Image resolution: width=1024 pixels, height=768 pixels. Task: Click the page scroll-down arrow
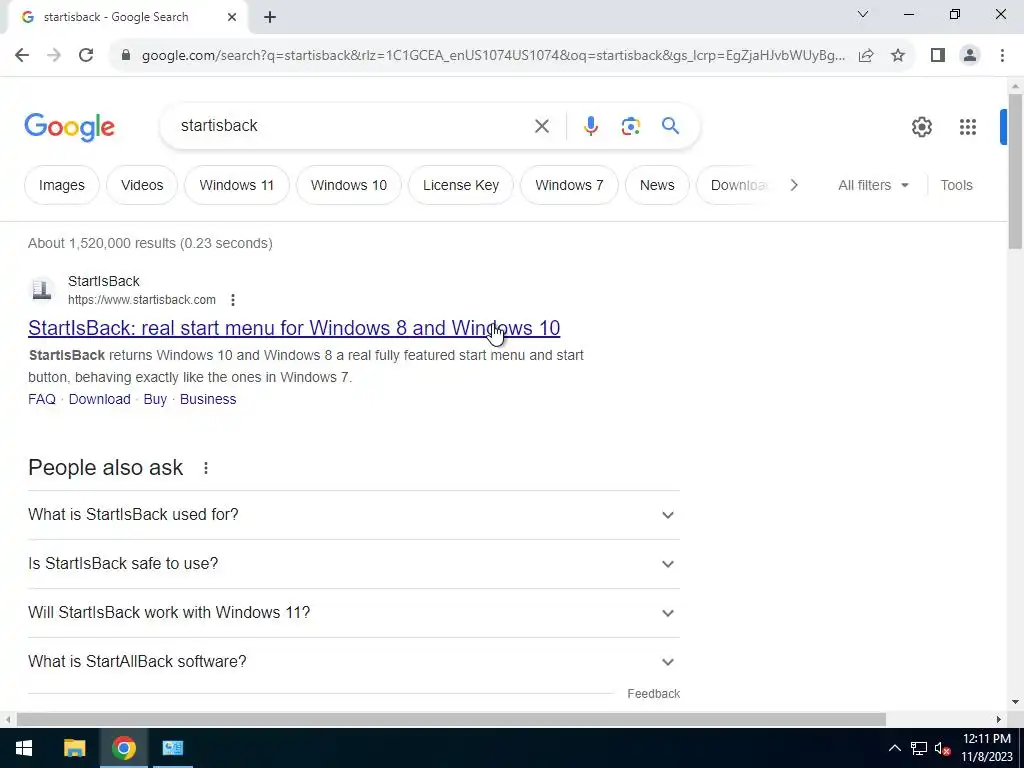pos(1015,702)
